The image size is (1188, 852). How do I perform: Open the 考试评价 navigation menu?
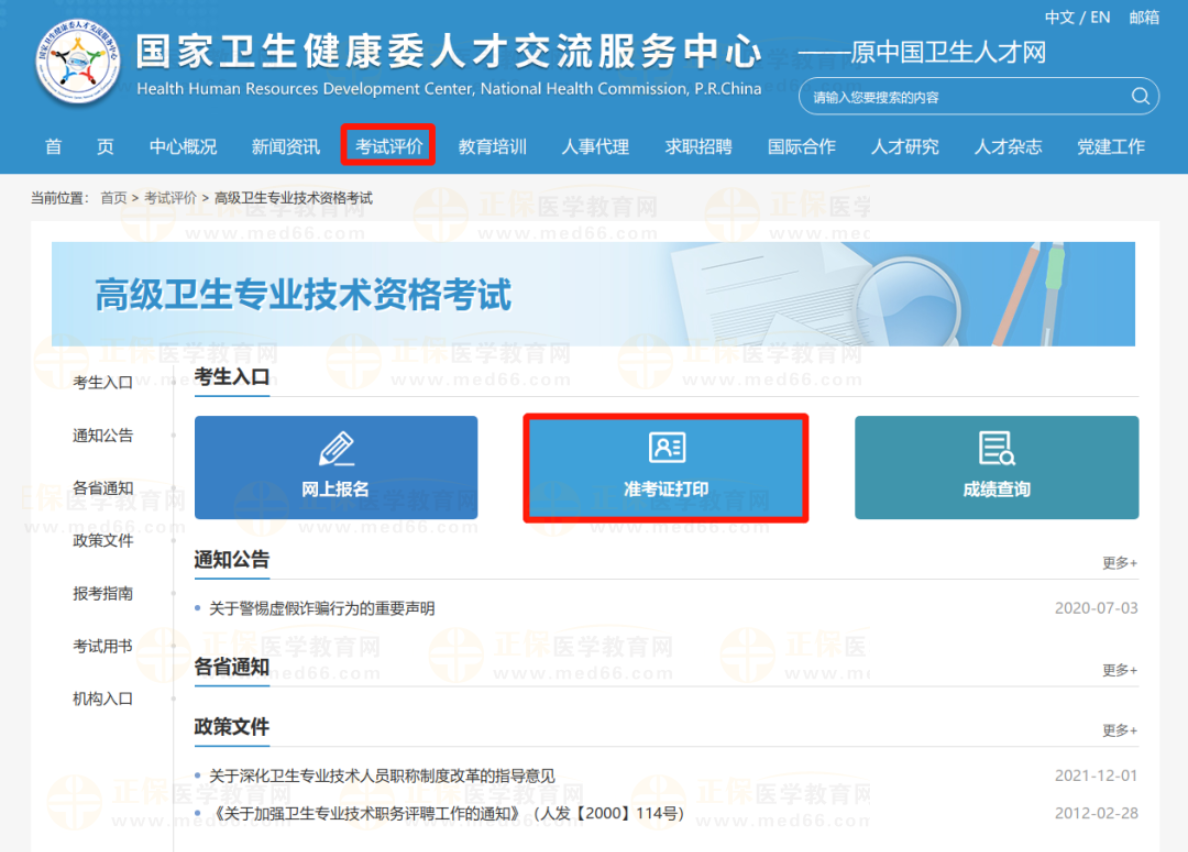tap(389, 147)
